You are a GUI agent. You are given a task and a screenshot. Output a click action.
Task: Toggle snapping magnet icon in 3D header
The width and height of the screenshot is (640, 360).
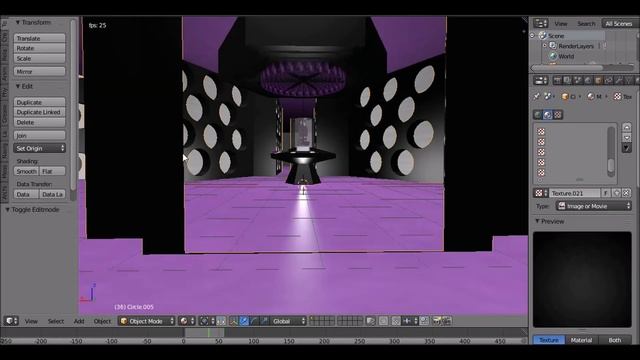pos(396,321)
